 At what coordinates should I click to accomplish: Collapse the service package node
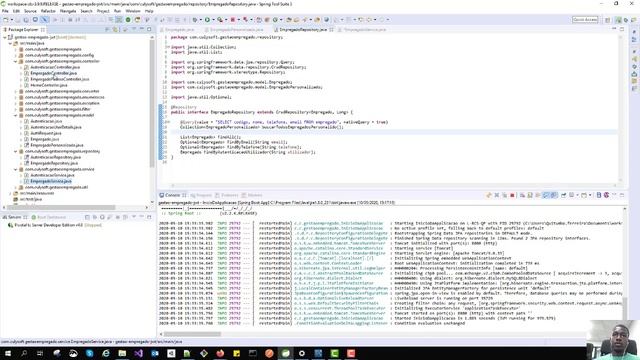(x=16, y=169)
